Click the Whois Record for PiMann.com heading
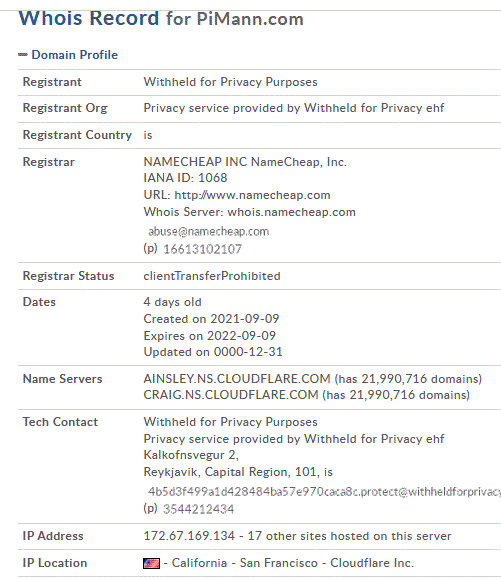This screenshot has width=501, height=579. [161, 18]
